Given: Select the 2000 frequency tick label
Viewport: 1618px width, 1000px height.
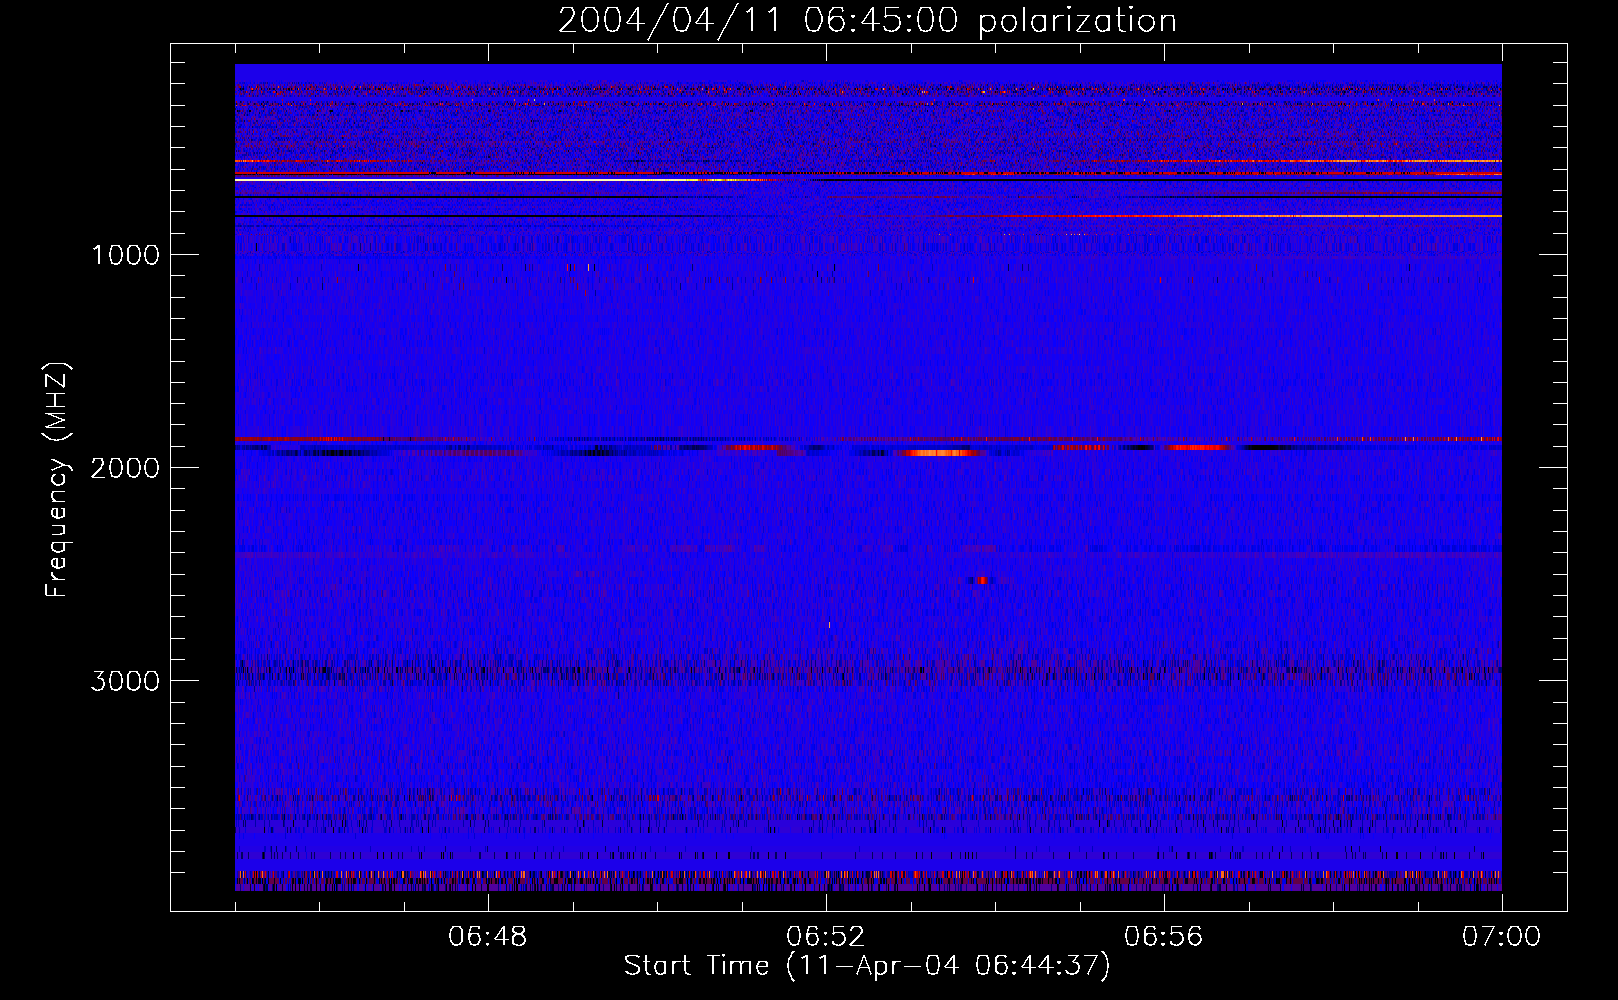Looking at the screenshot, I should click(125, 468).
